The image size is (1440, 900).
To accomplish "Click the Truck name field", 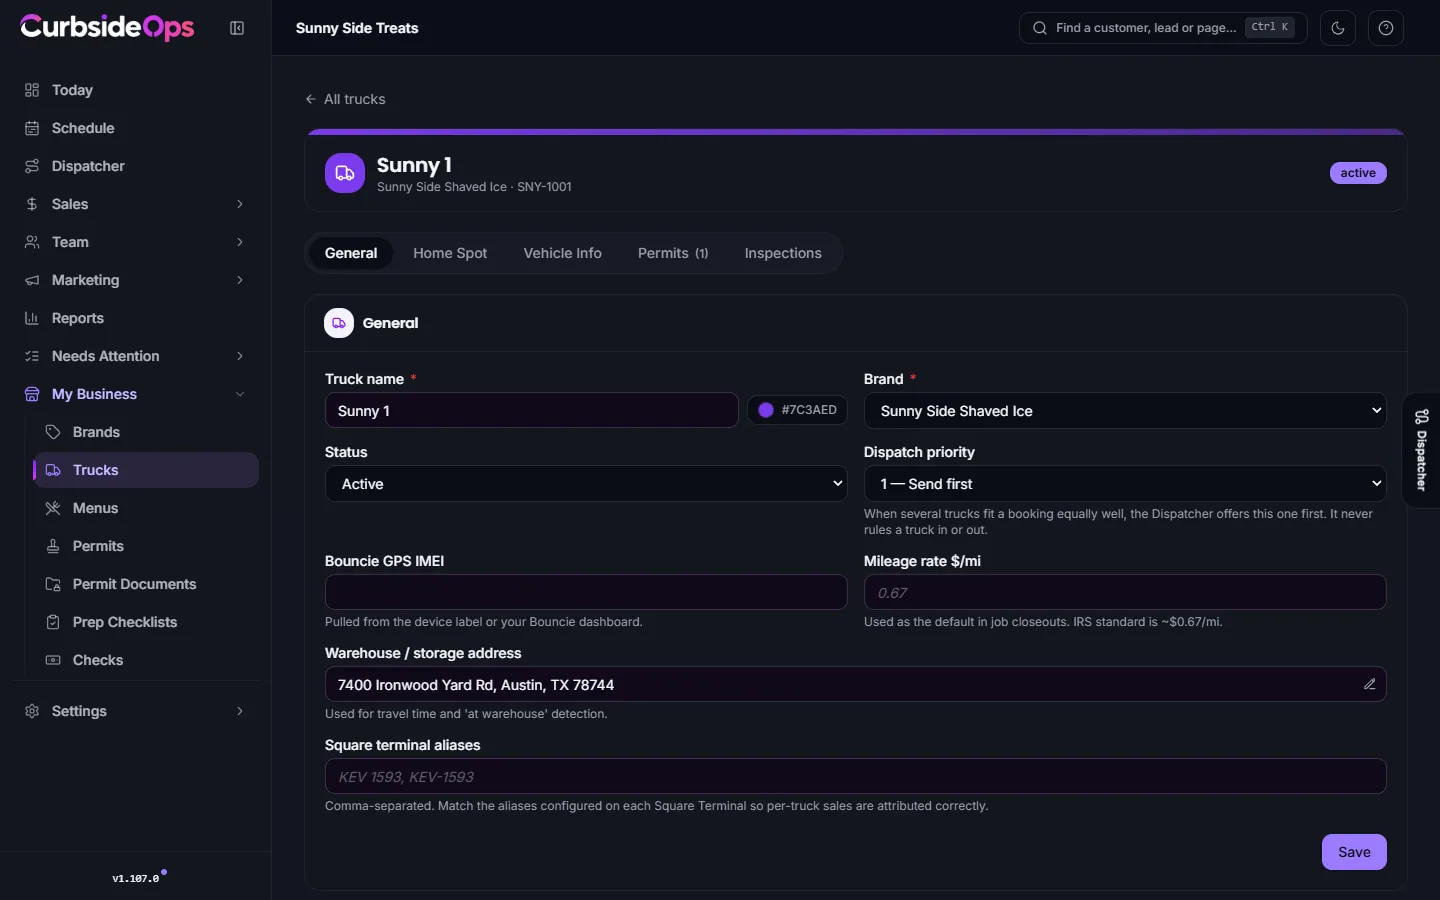I will [x=532, y=411].
